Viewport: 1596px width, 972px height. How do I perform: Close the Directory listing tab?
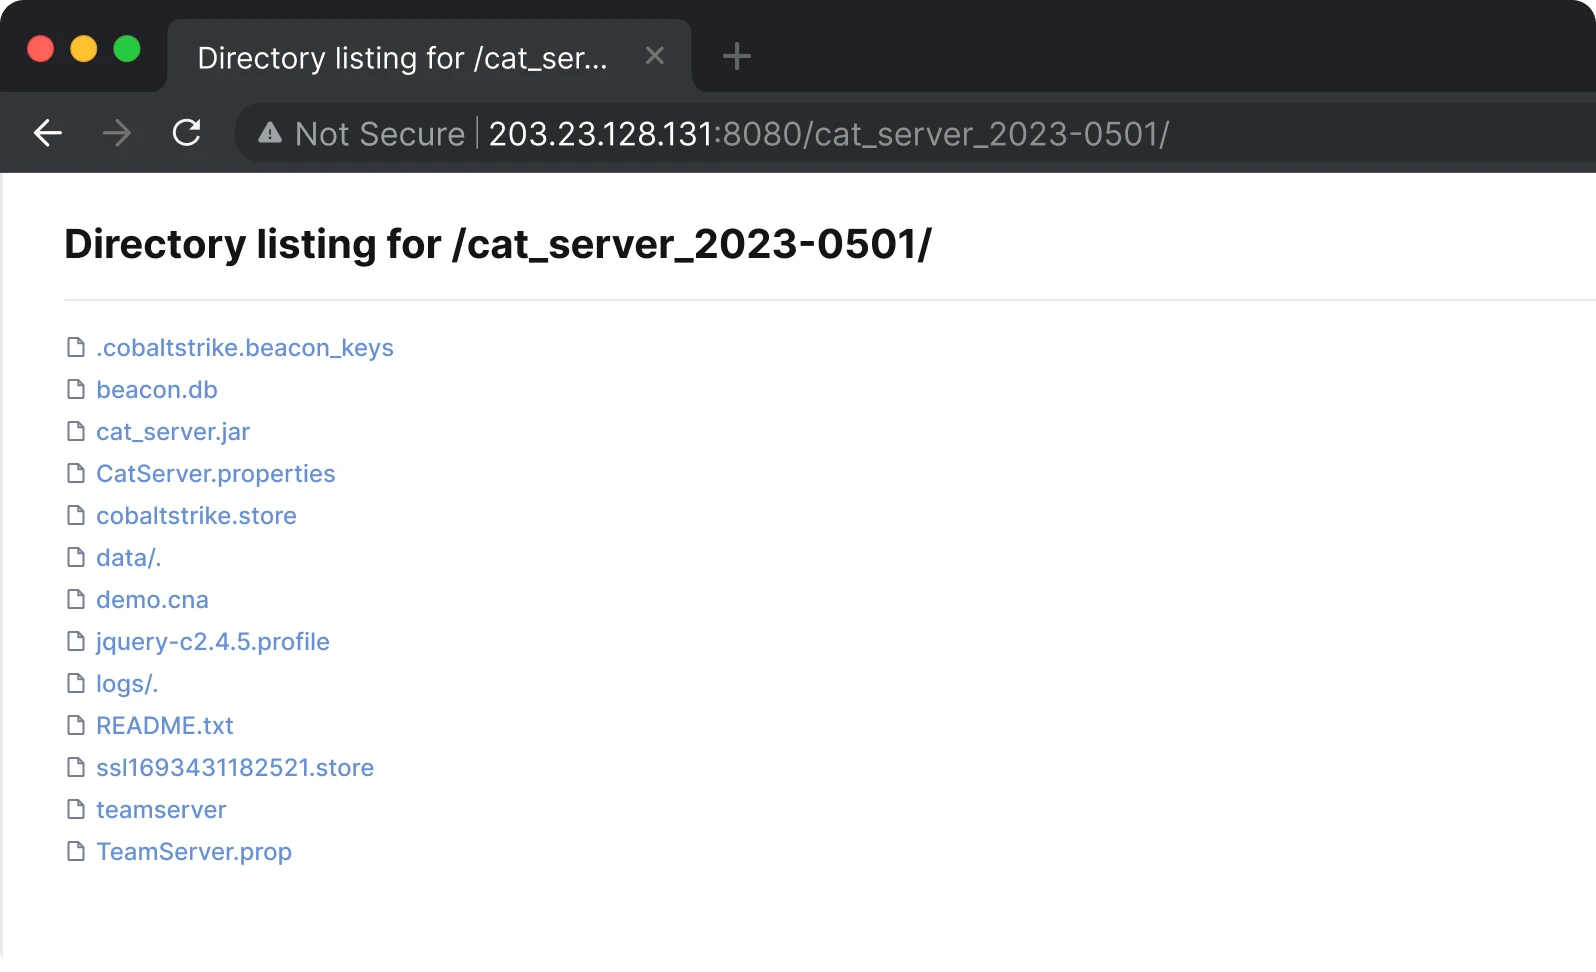(x=655, y=56)
